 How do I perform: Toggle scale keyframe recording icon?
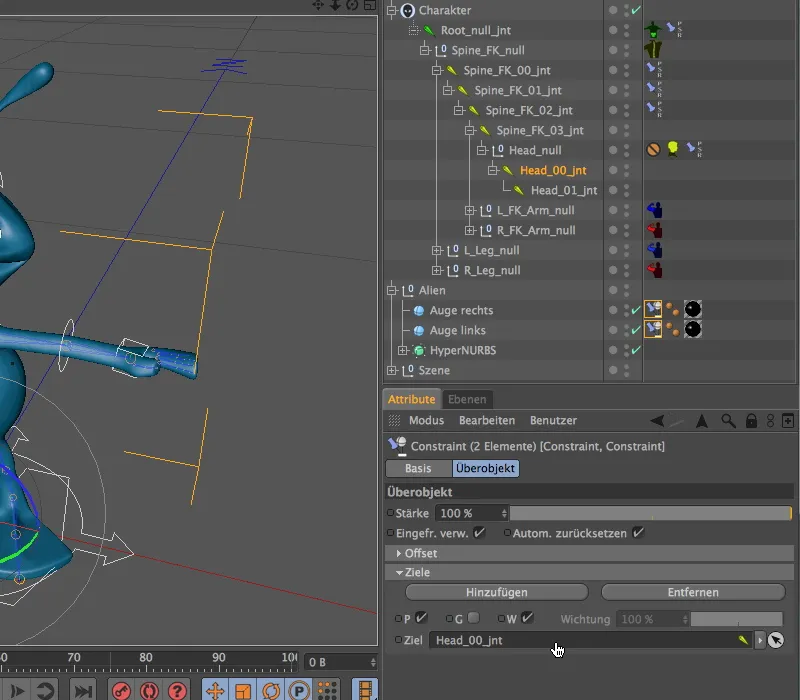pos(243,690)
